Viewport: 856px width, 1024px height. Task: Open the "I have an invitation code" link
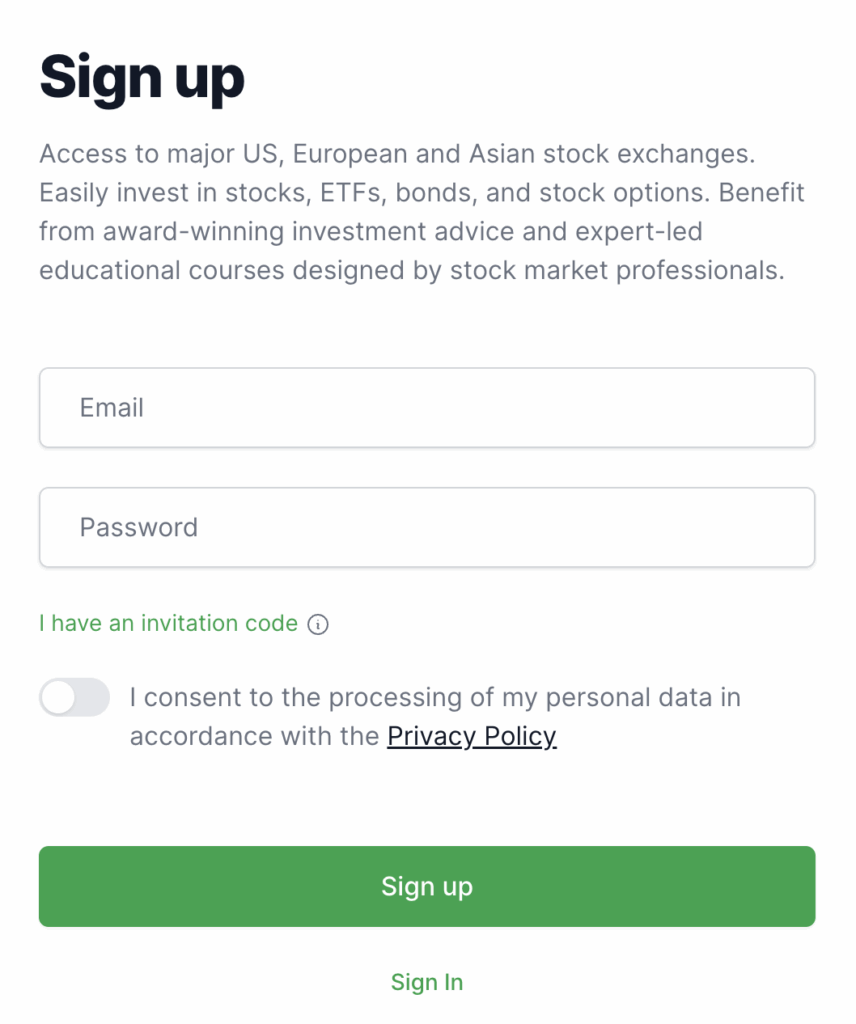(168, 624)
